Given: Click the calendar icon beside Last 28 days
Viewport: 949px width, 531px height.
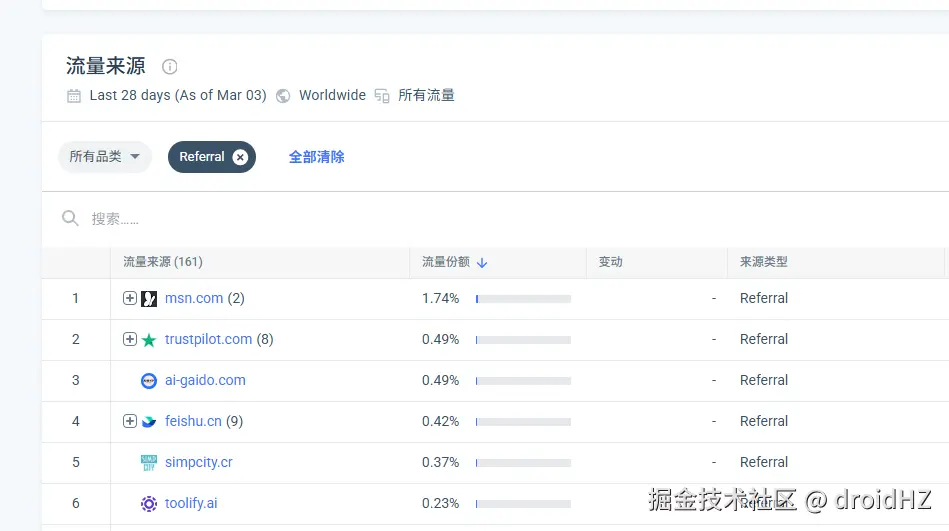Looking at the screenshot, I should click(x=74, y=96).
